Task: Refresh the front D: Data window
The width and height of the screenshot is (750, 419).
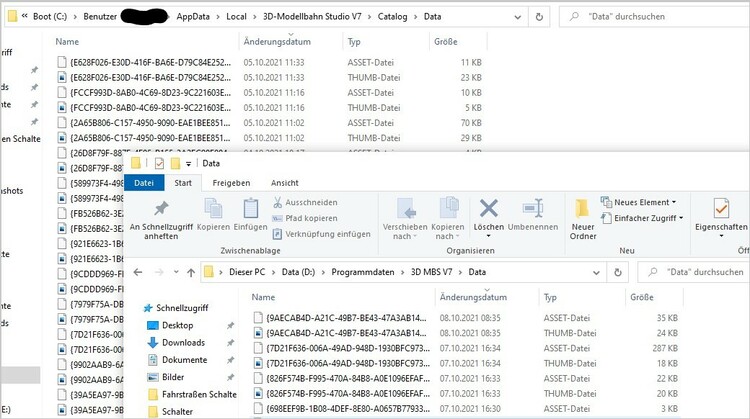Action: (x=618, y=272)
